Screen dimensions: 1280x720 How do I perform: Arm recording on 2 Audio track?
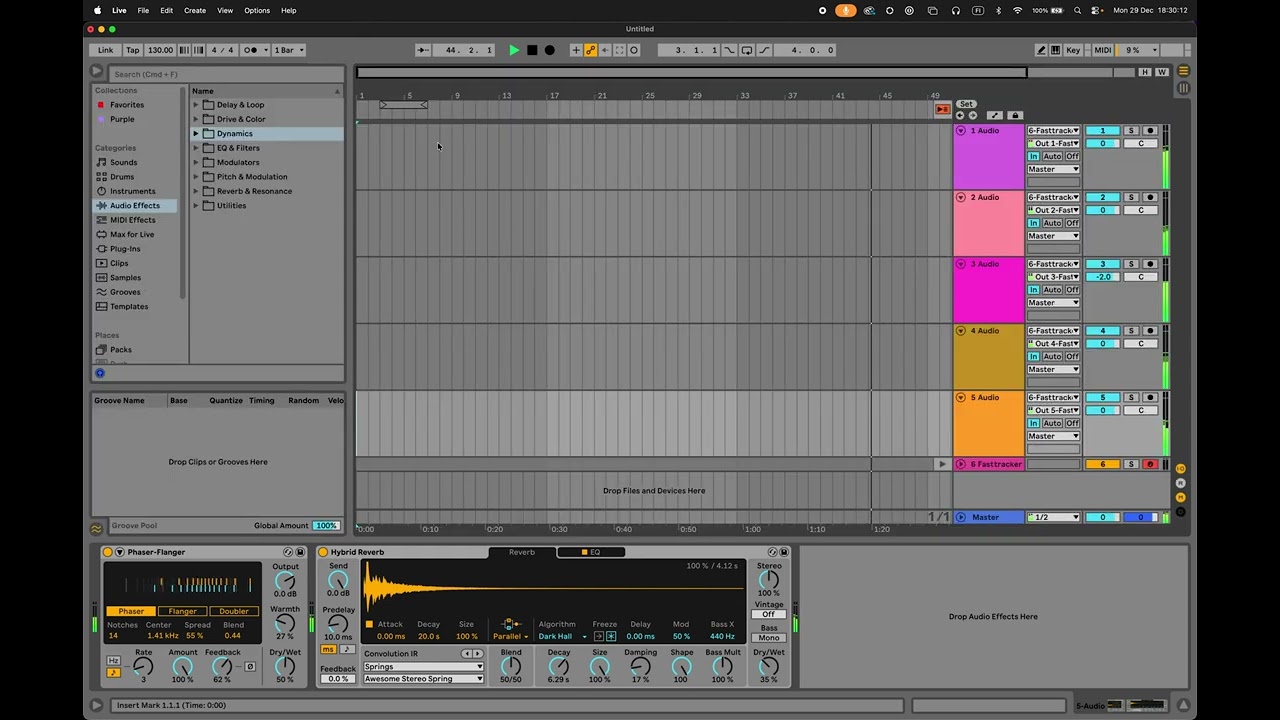tap(1150, 197)
